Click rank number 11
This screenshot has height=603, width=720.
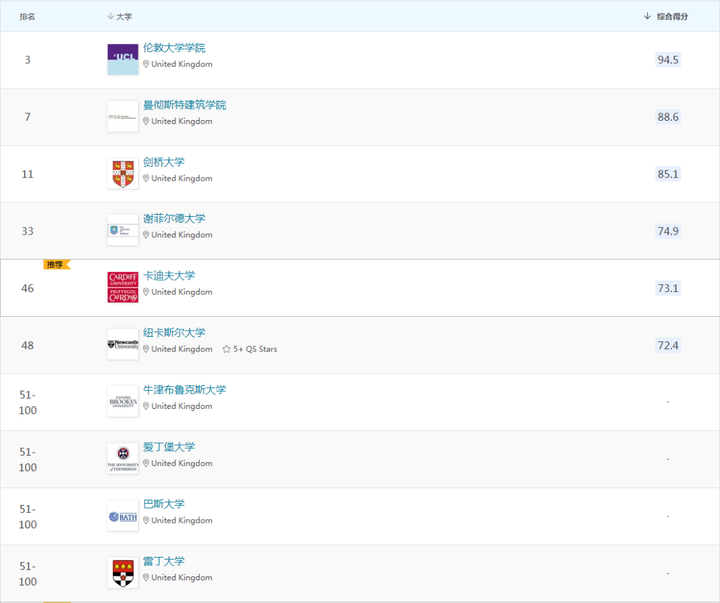point(28,174)
